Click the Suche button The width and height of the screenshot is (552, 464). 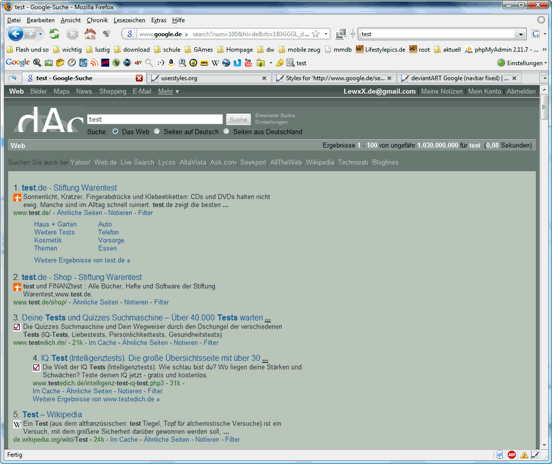(x=238, y=119)
